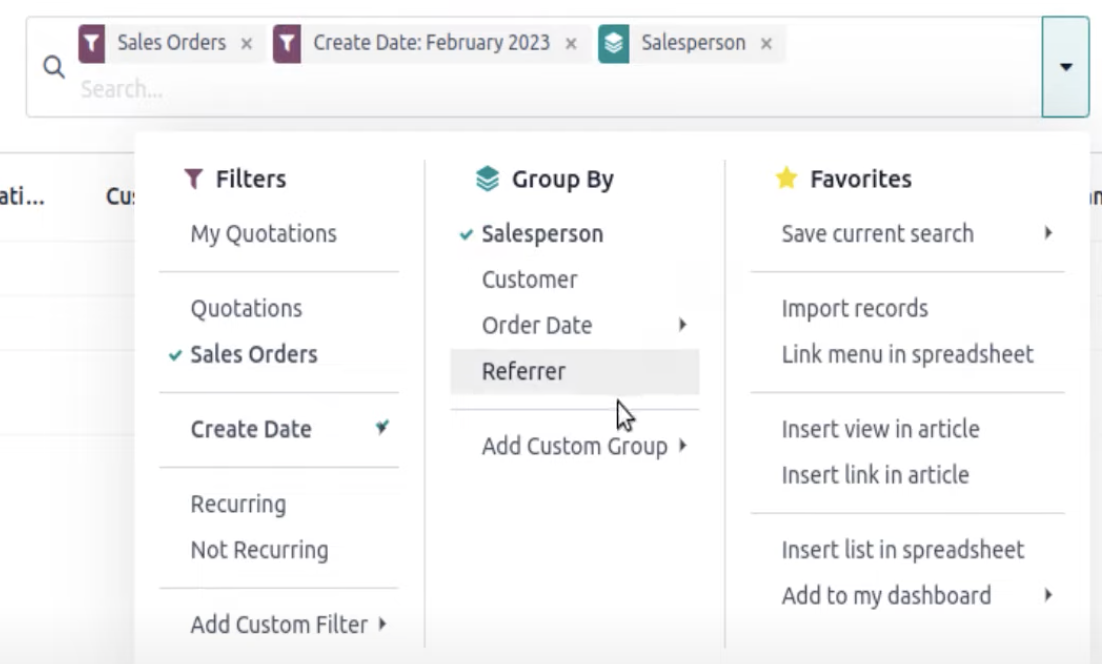This screenshot has width=1102, height=664.
Task: Click the Group By layers icon
Action: point(487,179)
